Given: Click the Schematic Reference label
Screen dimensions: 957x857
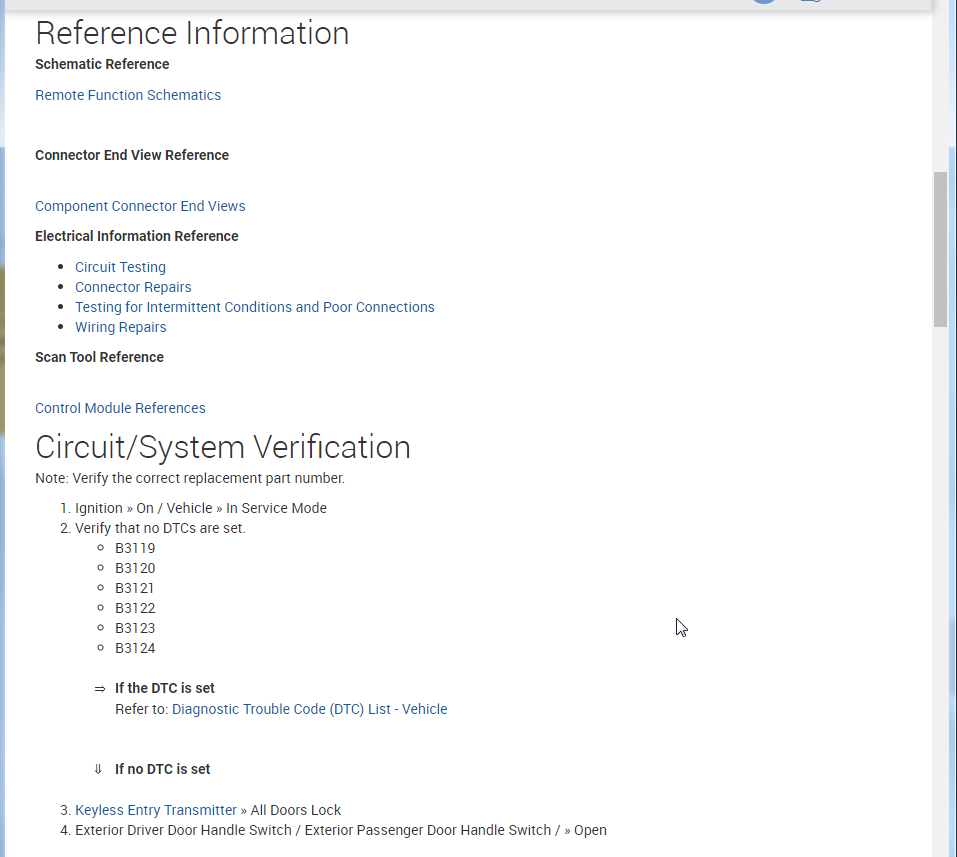Looking at the screenshot, I should tap(102, 64).
